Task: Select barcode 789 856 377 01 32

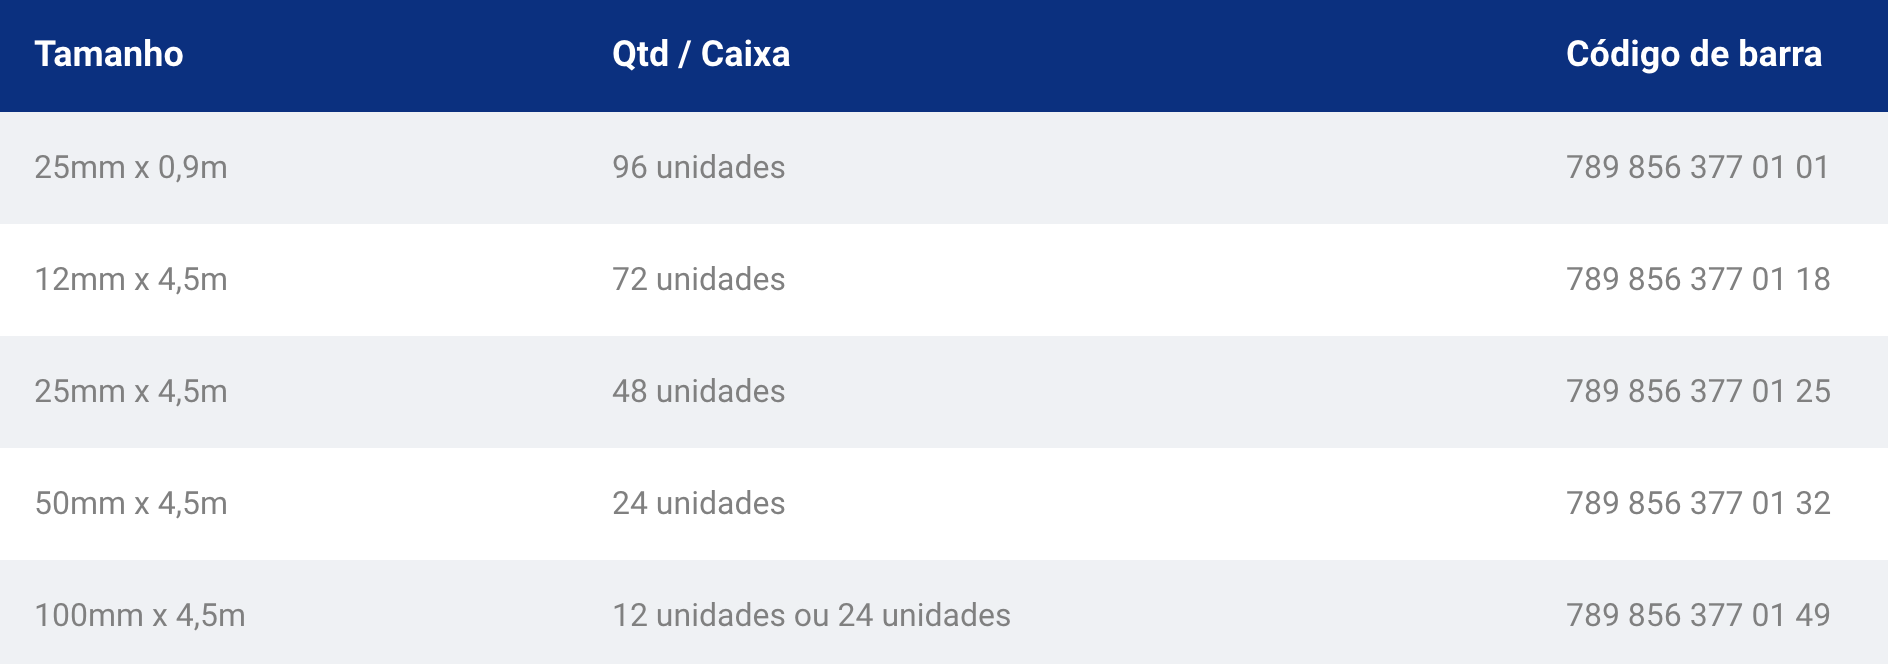Action: [1698, 503]
